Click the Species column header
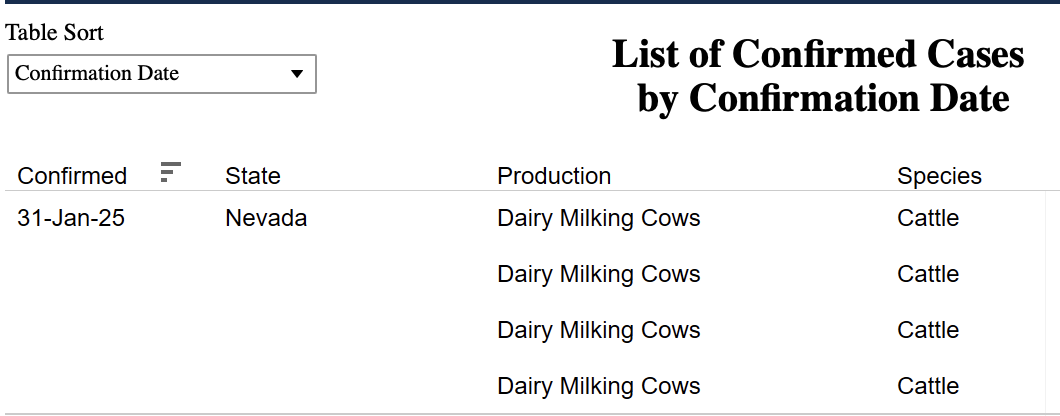Viewport: 1060px width, 416px height. pos(939,176)
